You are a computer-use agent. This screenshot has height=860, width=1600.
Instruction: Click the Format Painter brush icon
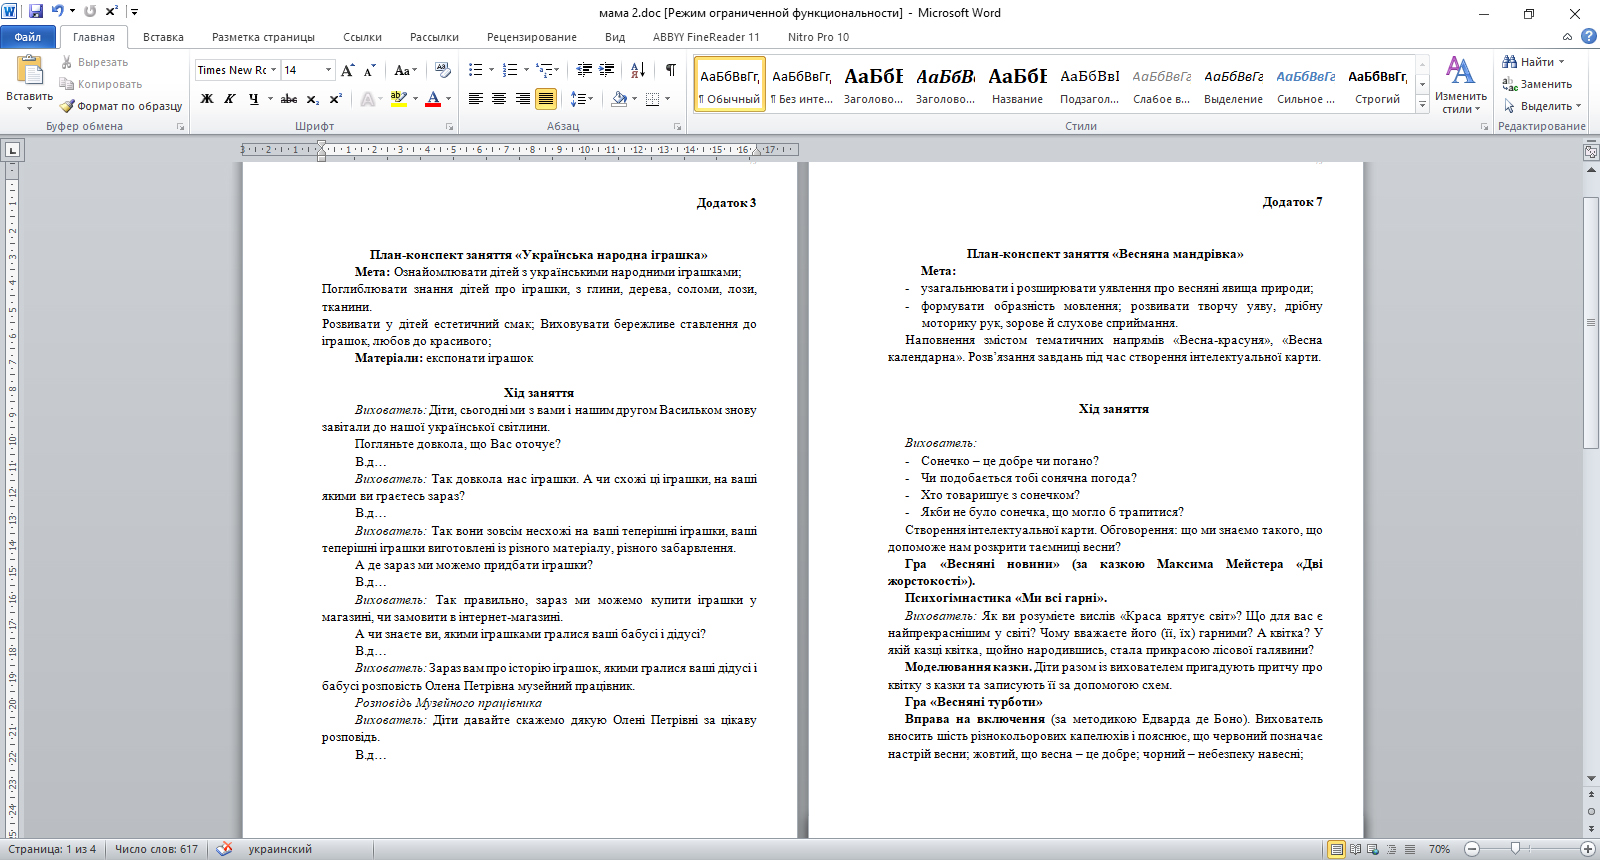pyautogui.click(x=67, y=106)
